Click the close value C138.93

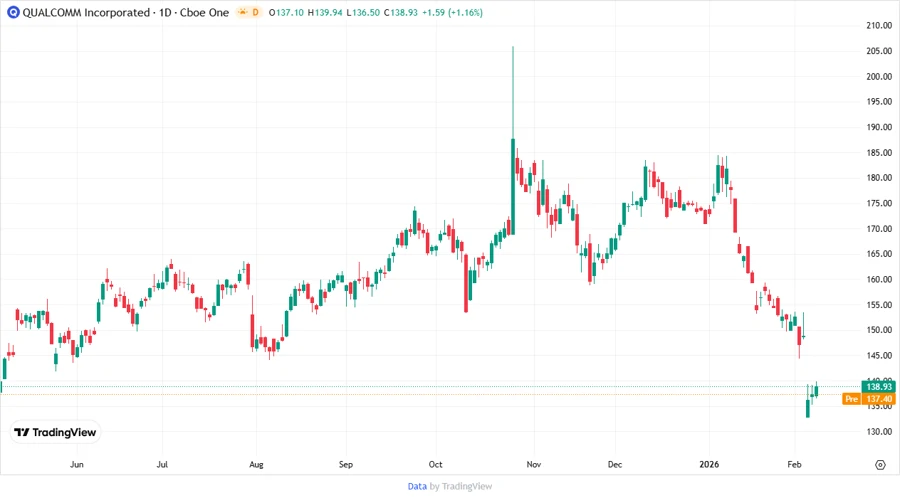[x=401, y=12]
